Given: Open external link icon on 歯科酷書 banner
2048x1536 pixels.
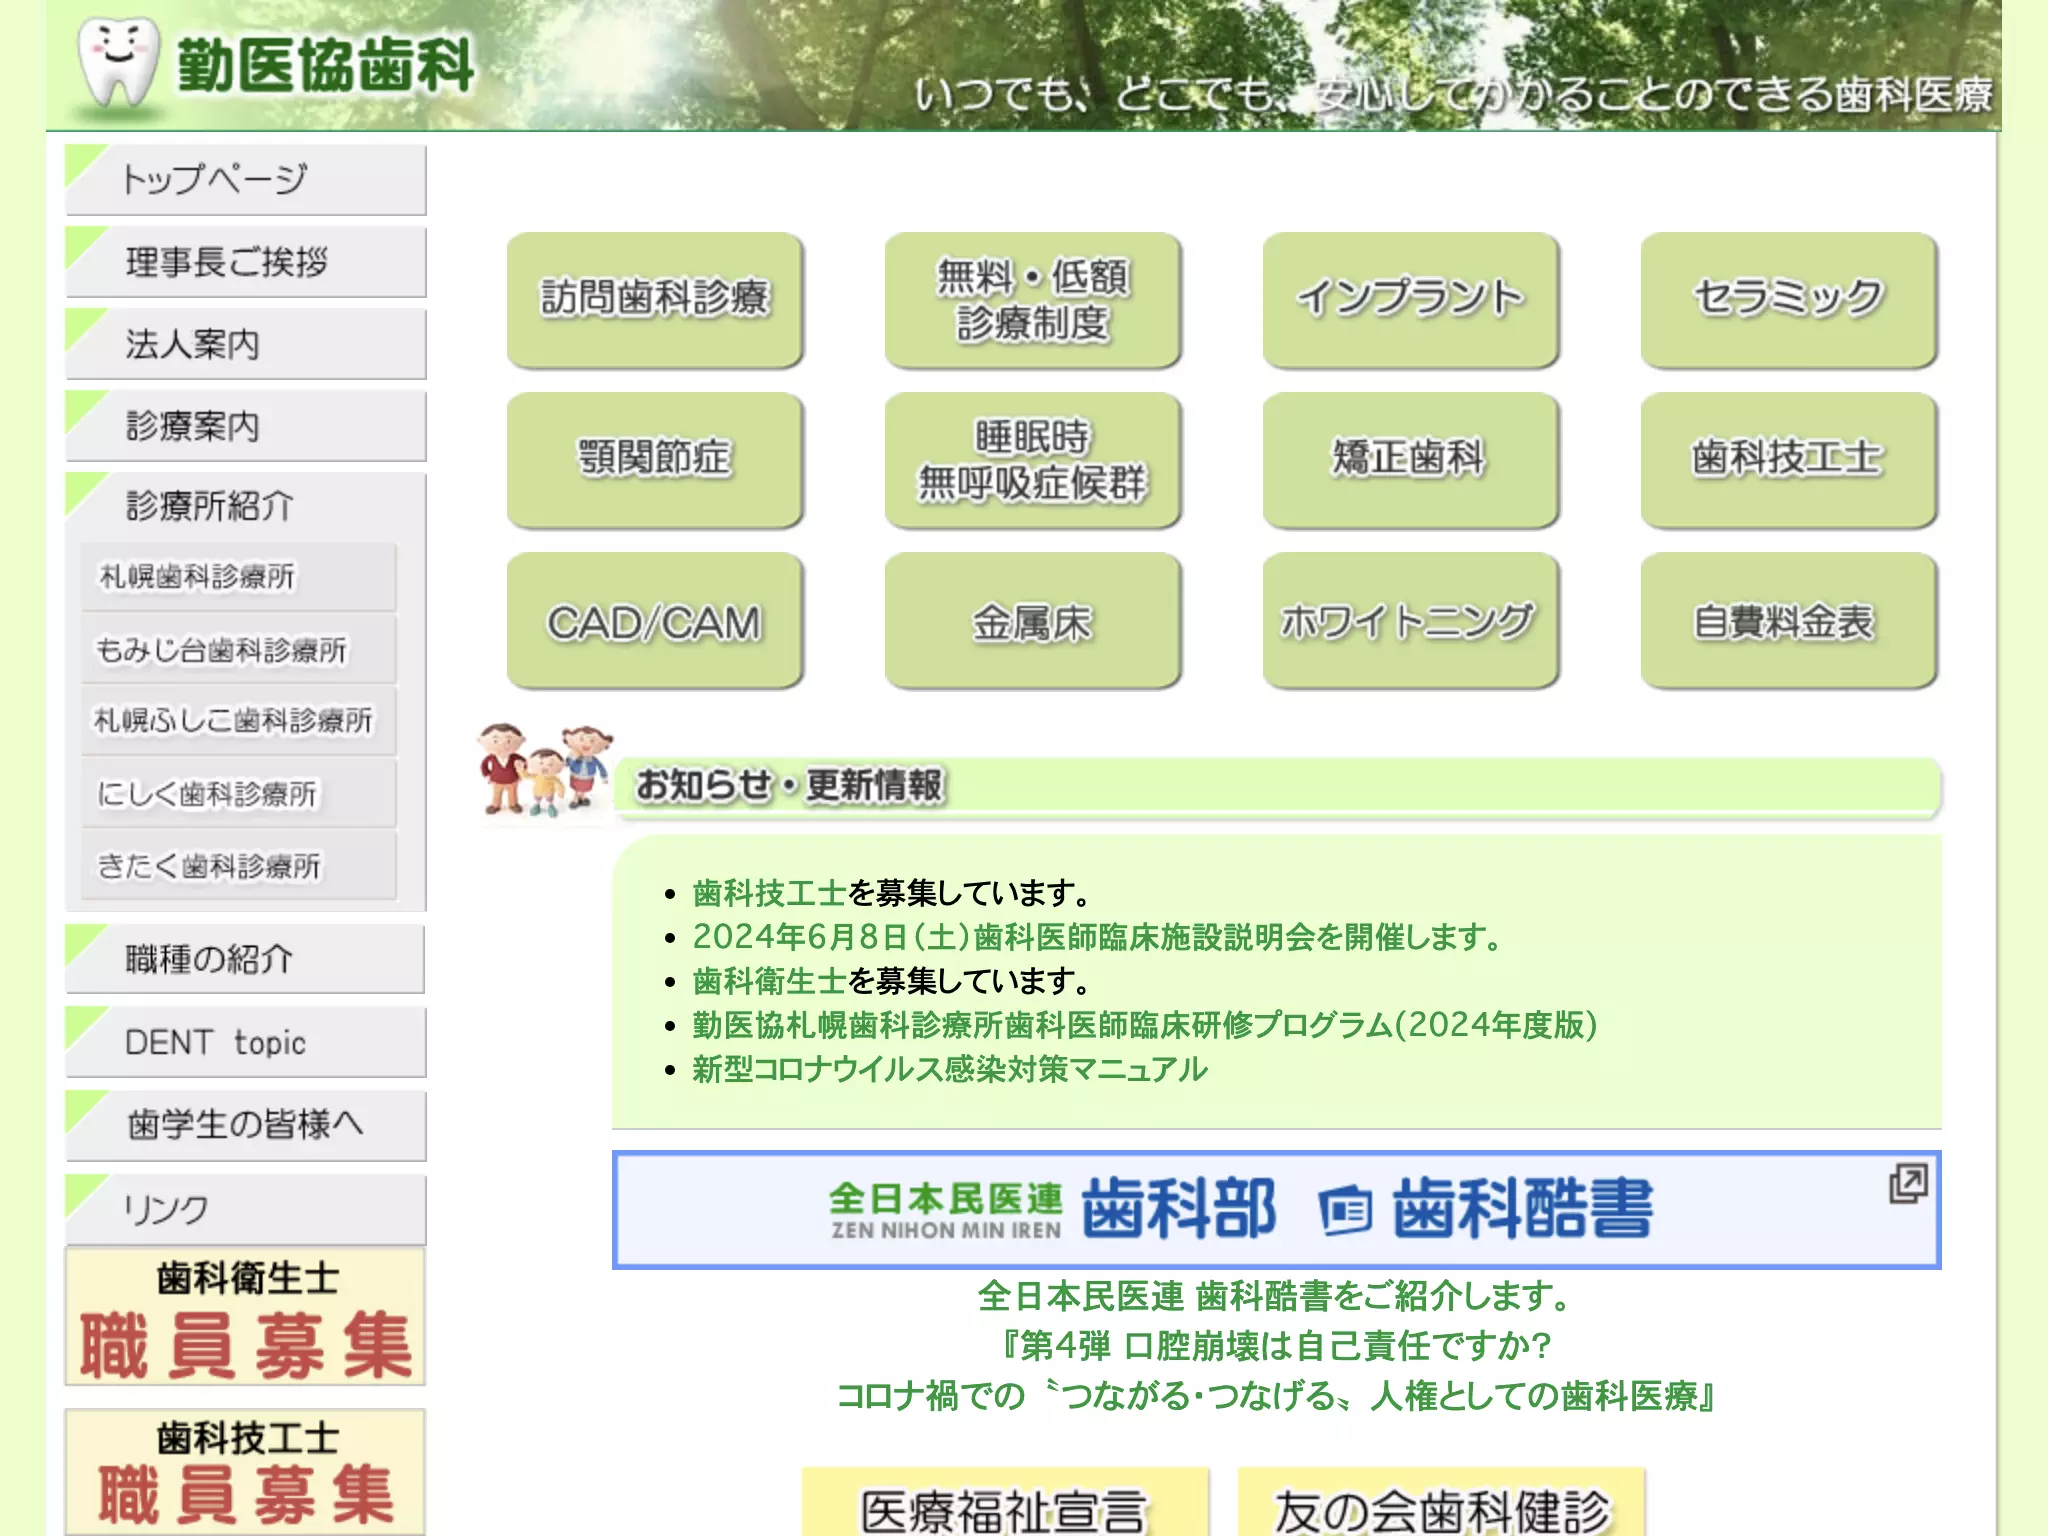Looking at the screenshot, I should pos(1907,1183).
